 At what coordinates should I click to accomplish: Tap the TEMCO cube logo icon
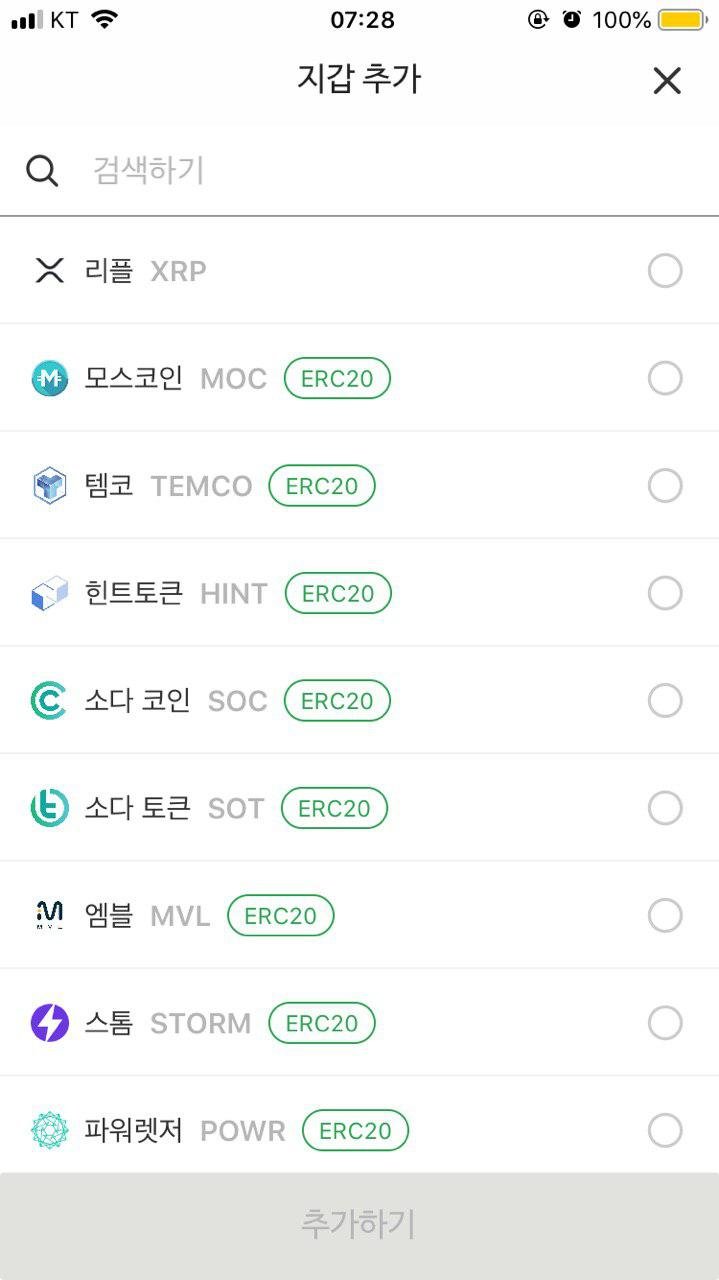click(x=49, y=486)
